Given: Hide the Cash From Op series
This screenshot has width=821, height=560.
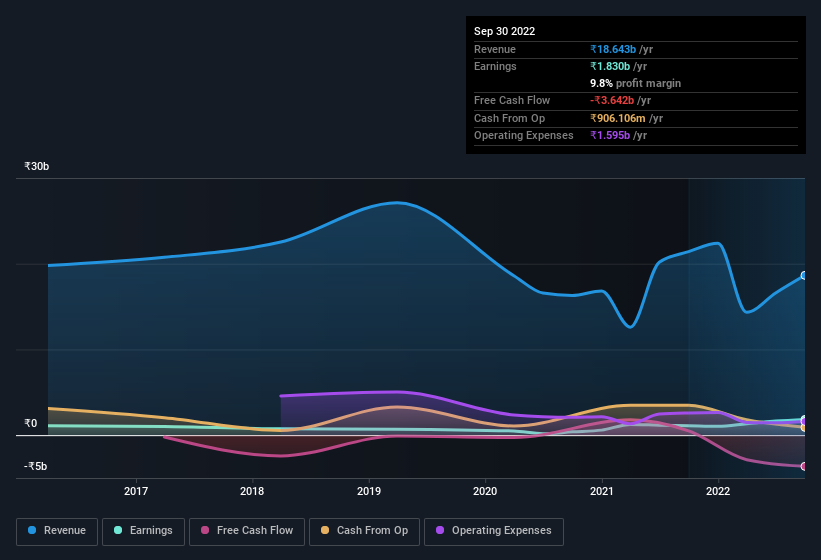Looking at the screenshot, I should [x=364, y=531].
